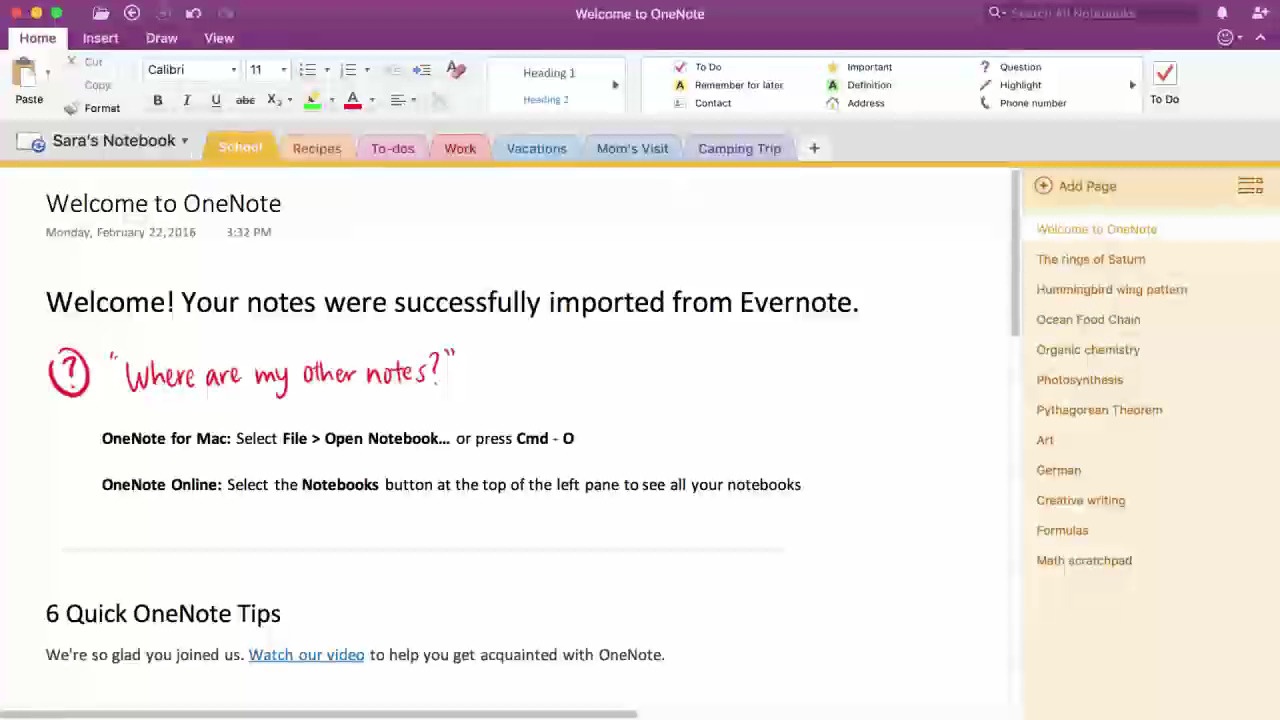Apply the Question tag

[1010, 67]
